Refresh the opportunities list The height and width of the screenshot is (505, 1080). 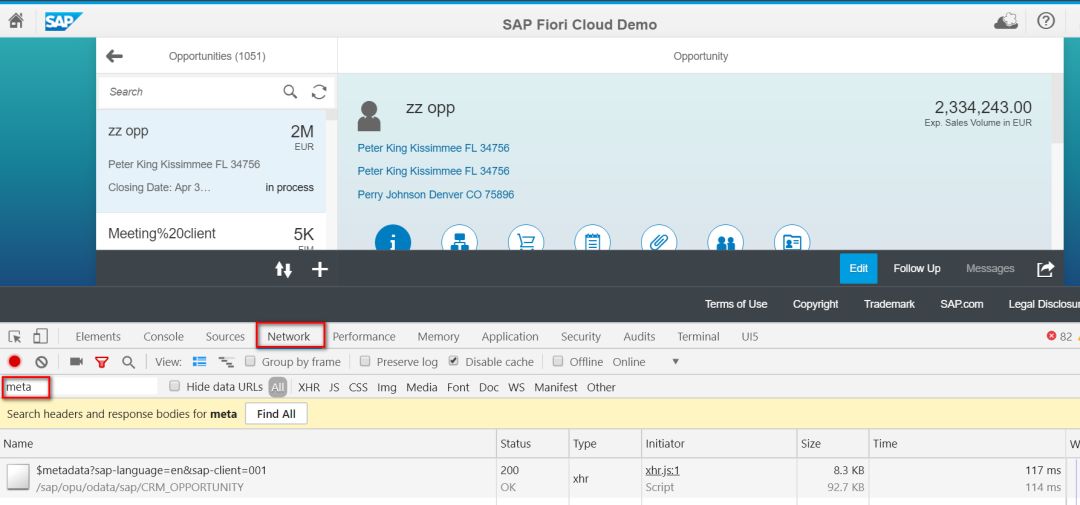pyautogui.click(x=319, y=92)
